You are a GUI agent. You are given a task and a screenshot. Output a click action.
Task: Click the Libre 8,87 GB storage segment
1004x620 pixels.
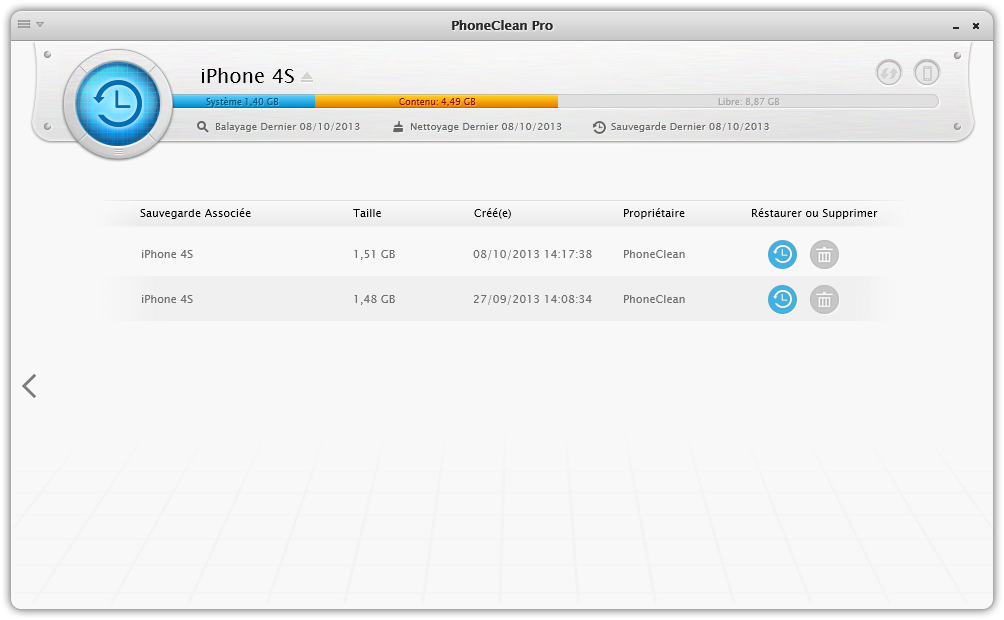coord(748,101)
